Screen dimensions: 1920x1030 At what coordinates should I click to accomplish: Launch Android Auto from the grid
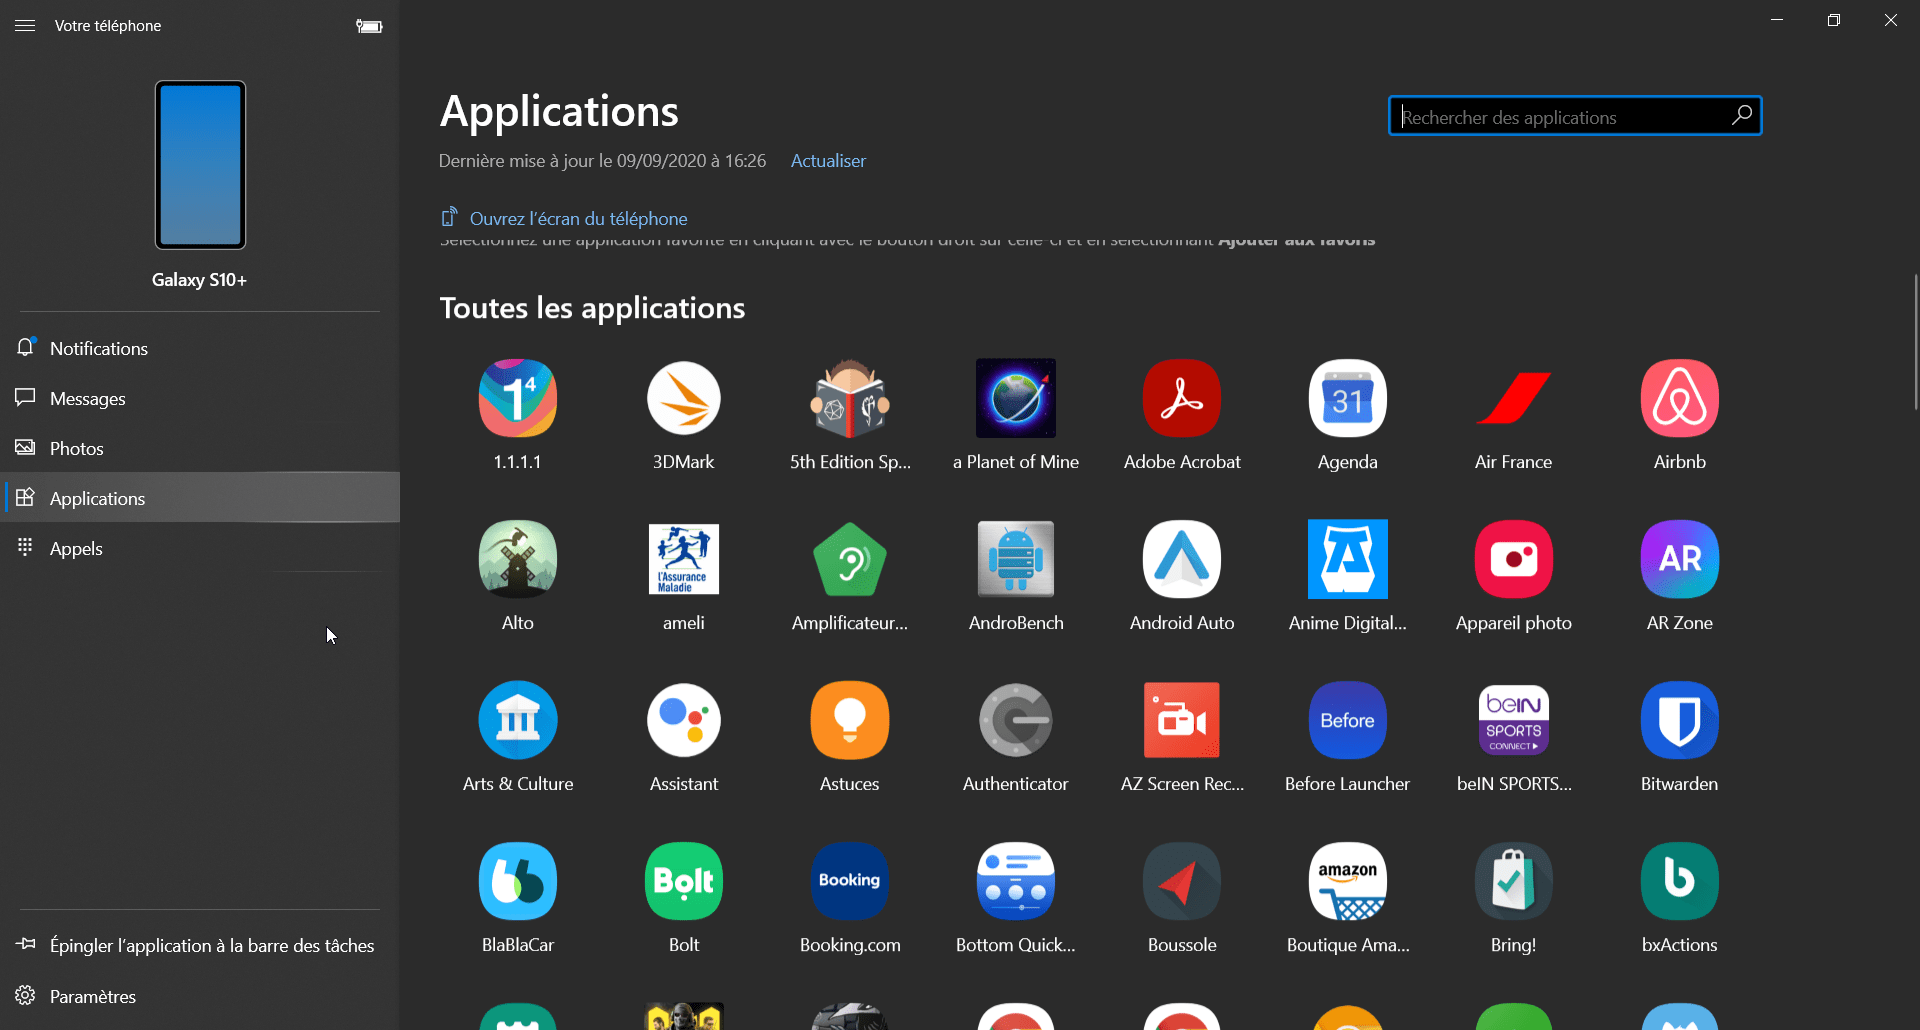[1181, 559]
